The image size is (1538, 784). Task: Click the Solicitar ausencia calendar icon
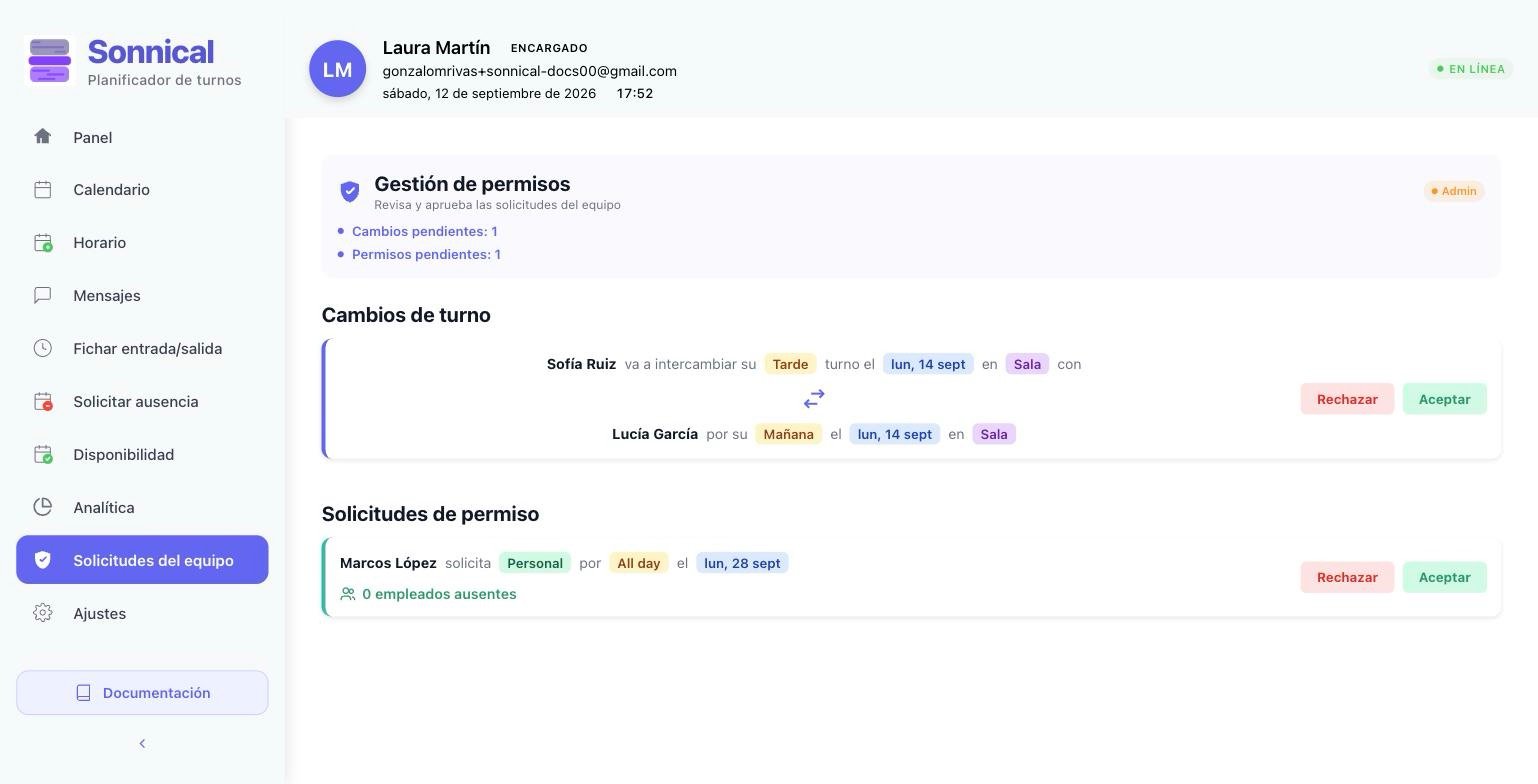coord(42,401)
